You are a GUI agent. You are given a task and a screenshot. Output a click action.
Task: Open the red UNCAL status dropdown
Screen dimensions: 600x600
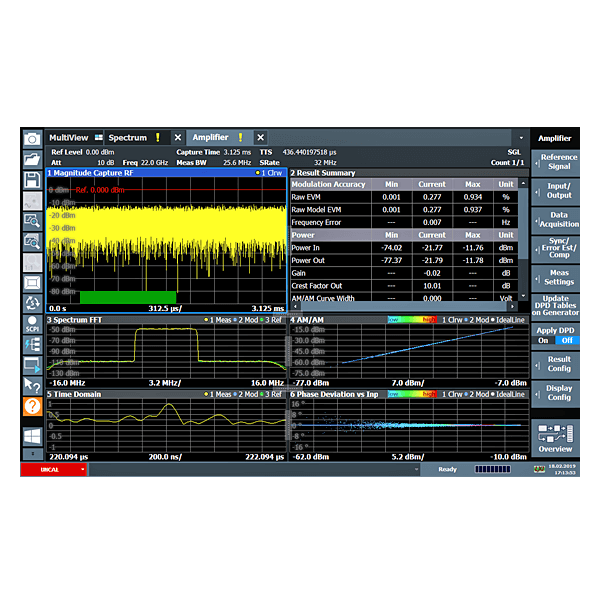54,470
